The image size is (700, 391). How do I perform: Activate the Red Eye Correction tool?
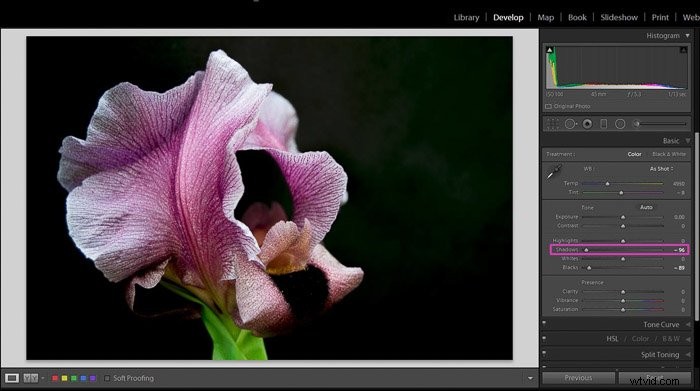pyautogui.click(x=587, y=124)
